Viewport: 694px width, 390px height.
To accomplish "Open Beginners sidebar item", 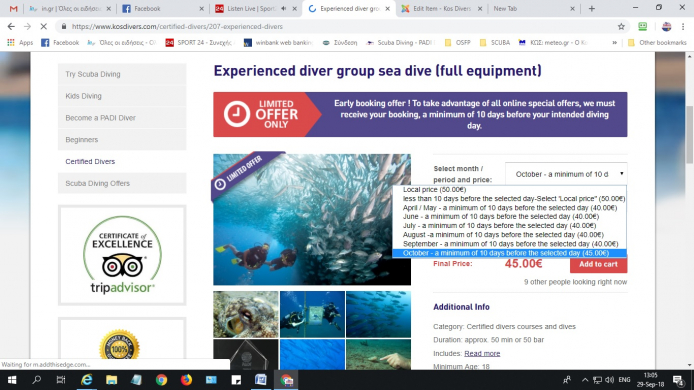I will (x=122, y=139).
